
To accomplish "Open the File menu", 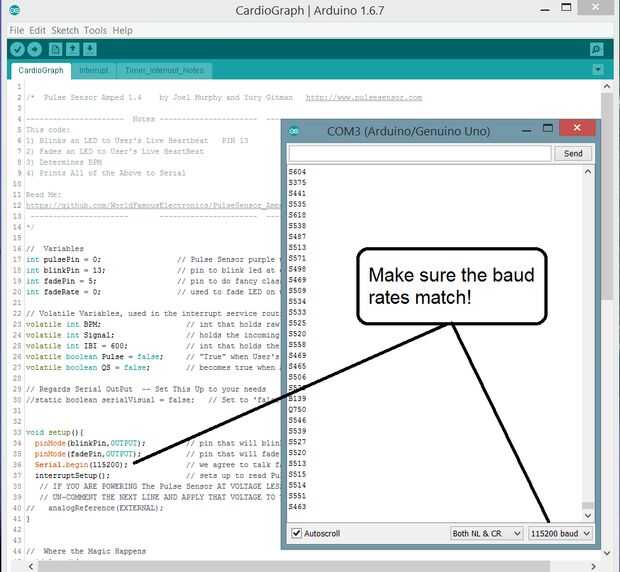I will click(x=17, y=30).
